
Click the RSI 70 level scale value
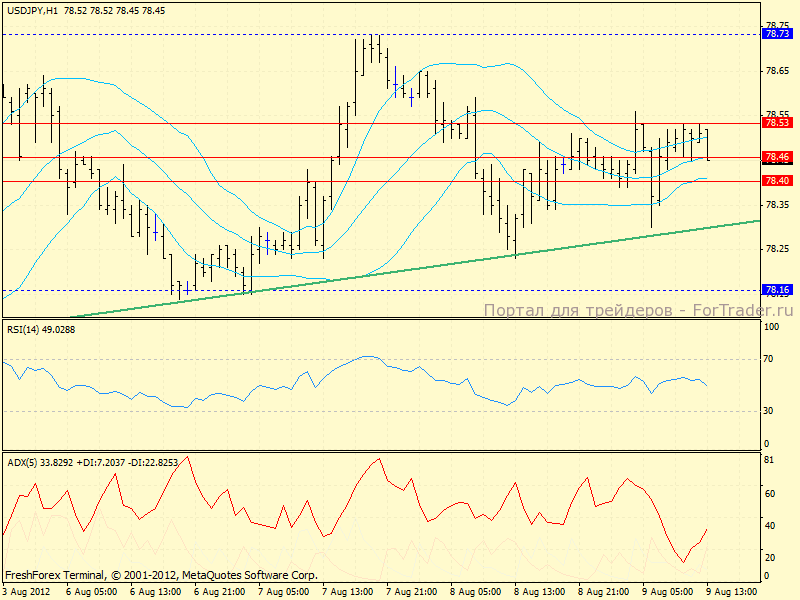pyautogui.click(x=771, y=357)
